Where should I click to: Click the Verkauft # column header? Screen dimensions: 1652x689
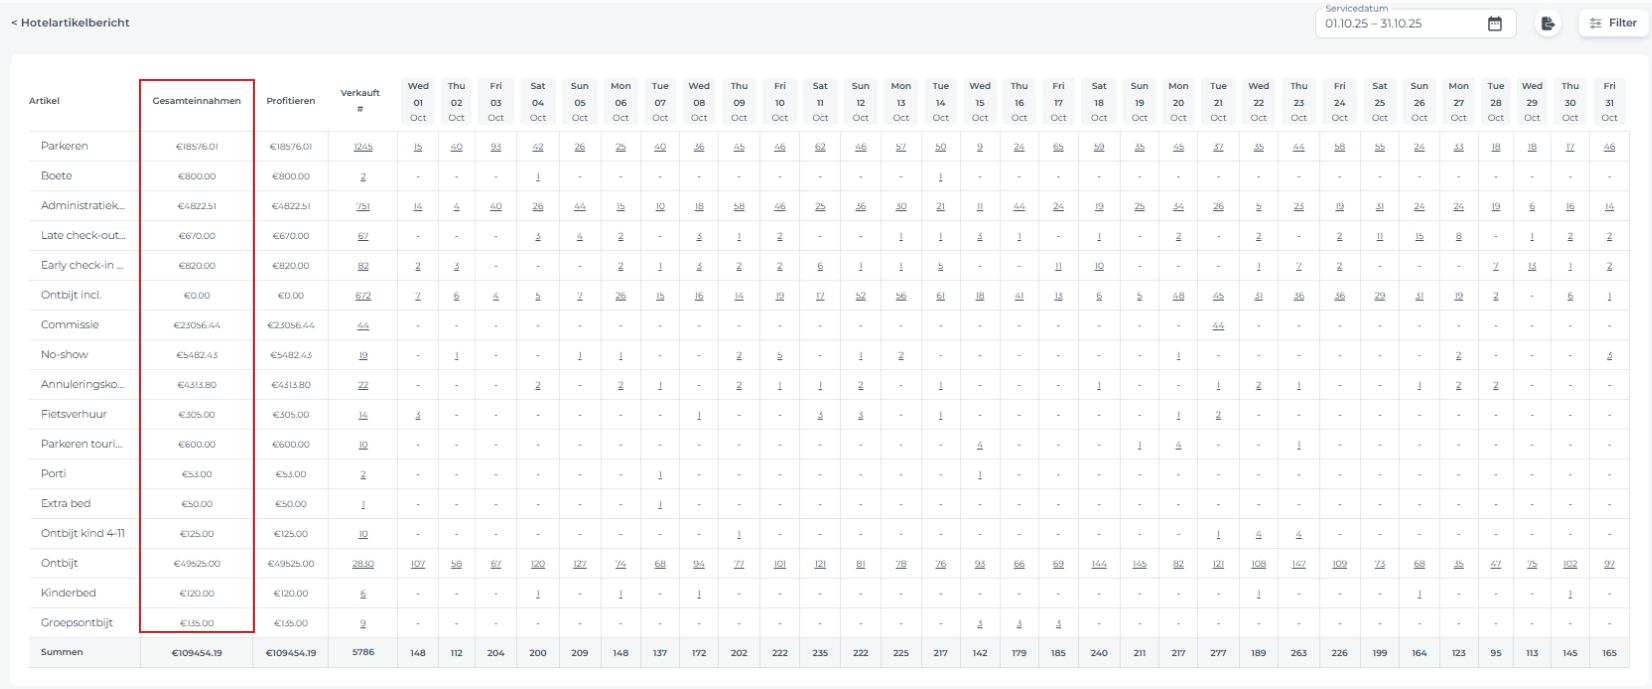(360, 100)
